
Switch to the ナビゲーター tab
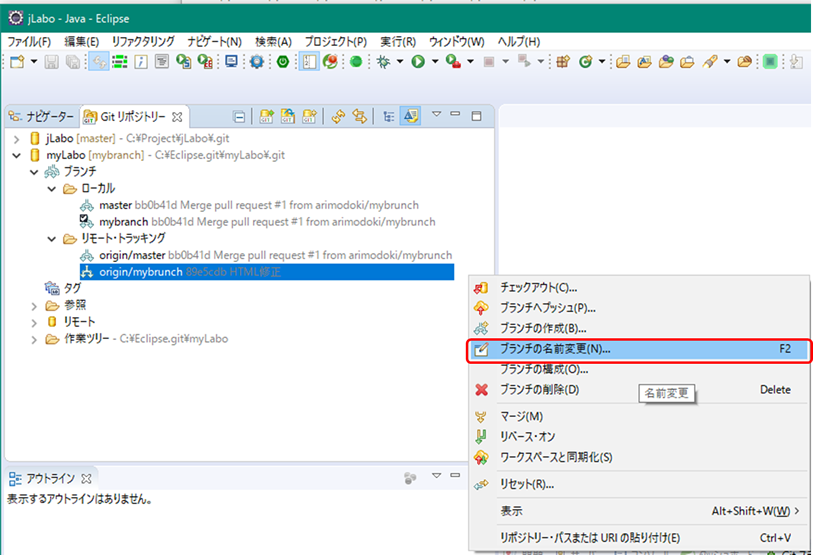click(x=41, y=117)
